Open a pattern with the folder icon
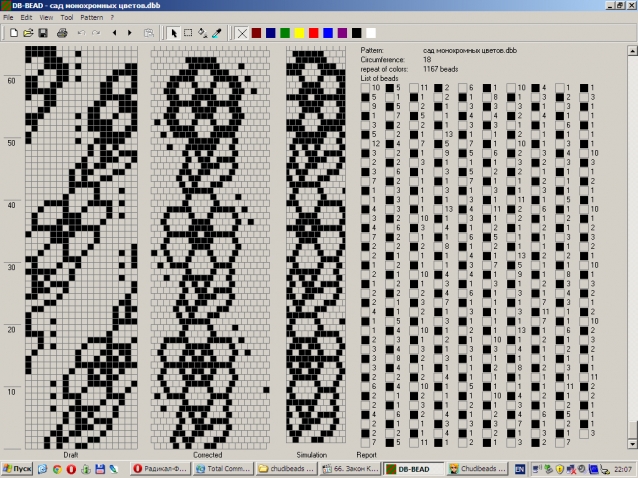 point(28,33)
